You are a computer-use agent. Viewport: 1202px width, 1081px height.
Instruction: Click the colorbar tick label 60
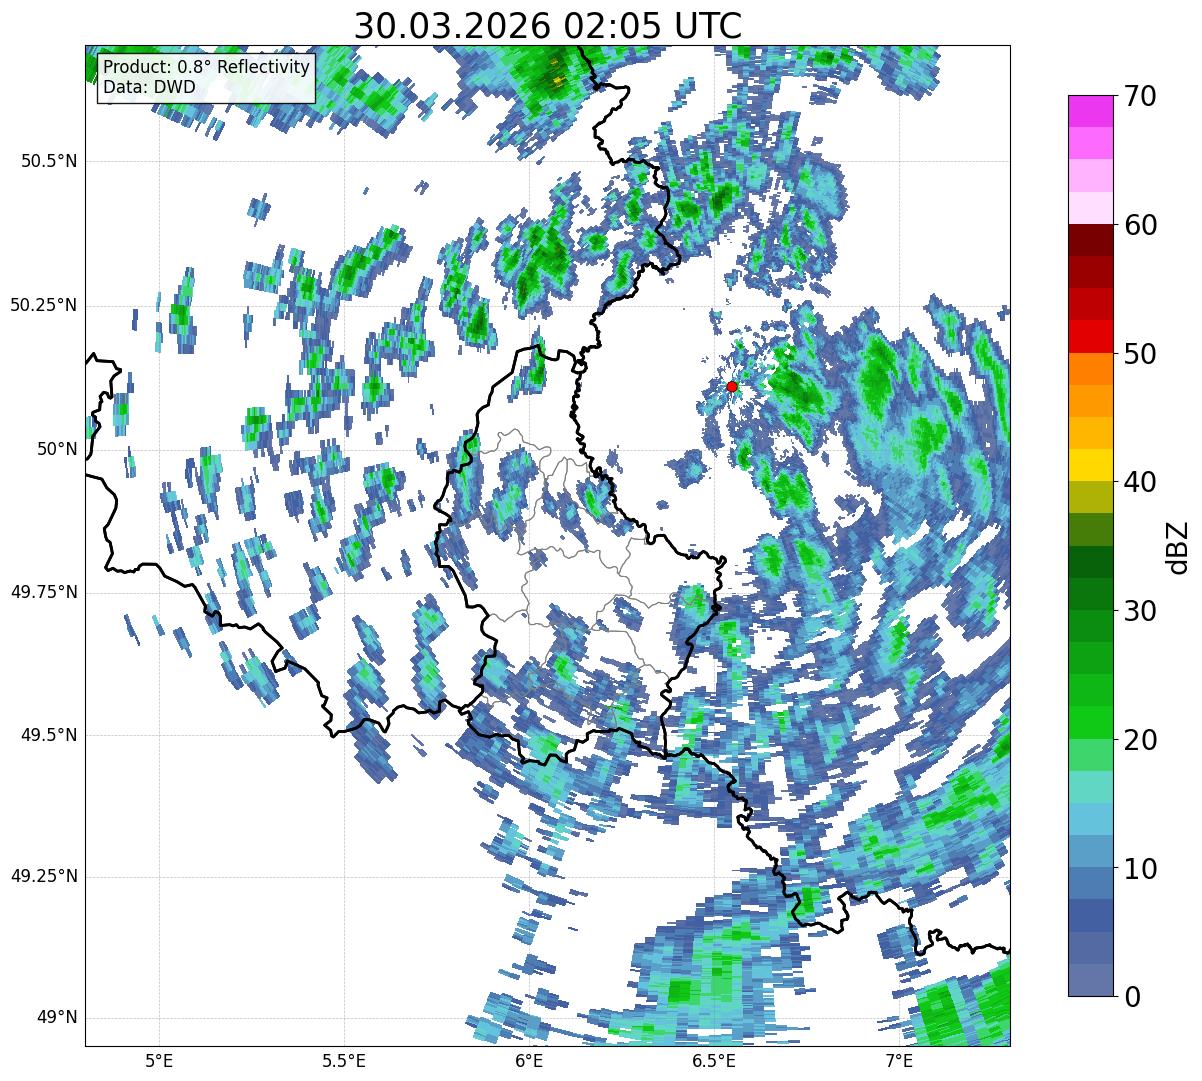(1139, 225)
